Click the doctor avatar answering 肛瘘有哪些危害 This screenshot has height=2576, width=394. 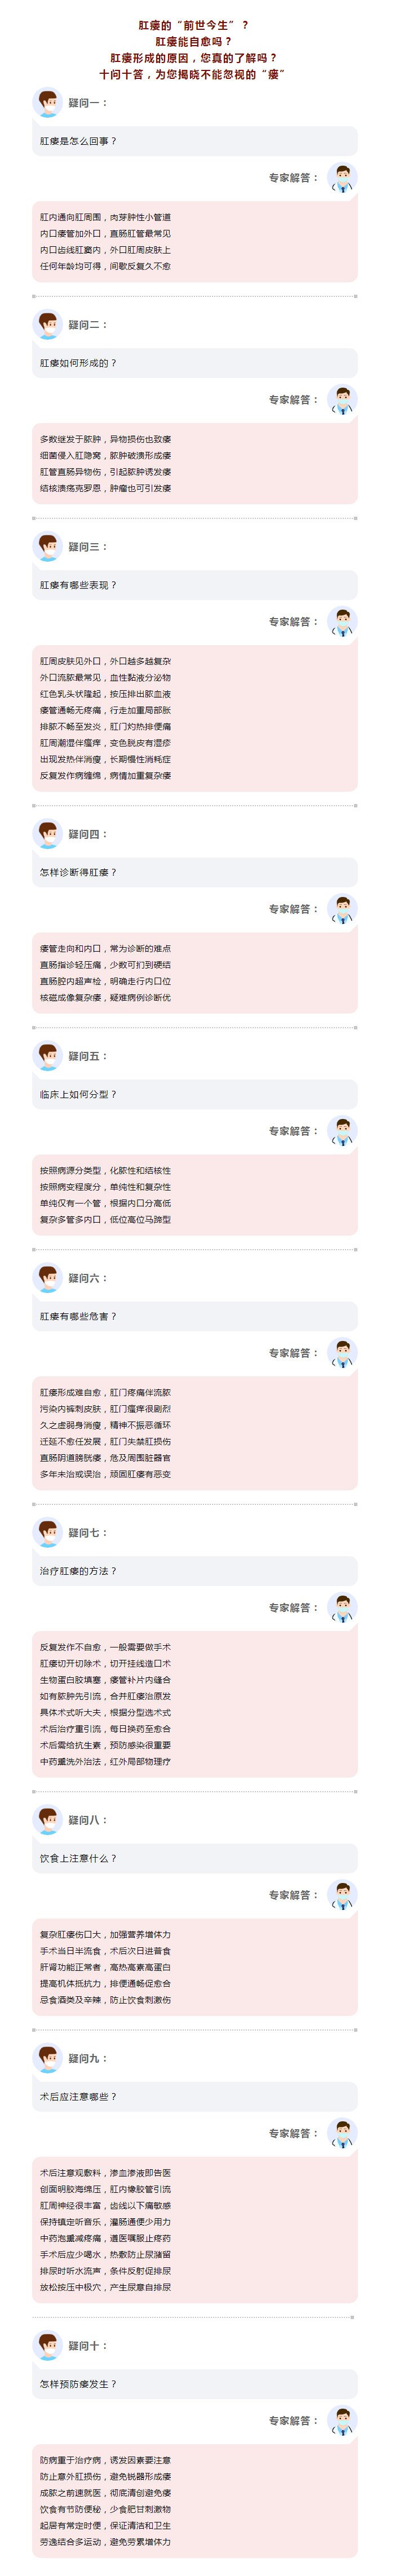(342, 1352)
